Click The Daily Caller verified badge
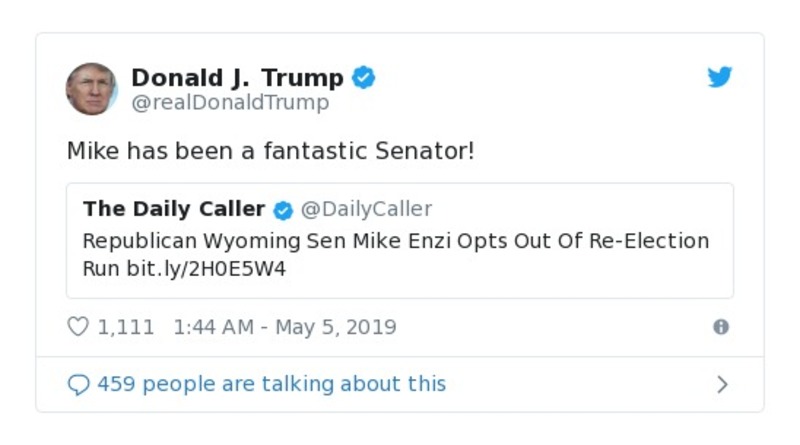800x445 pixels. [x=283, y=209]
